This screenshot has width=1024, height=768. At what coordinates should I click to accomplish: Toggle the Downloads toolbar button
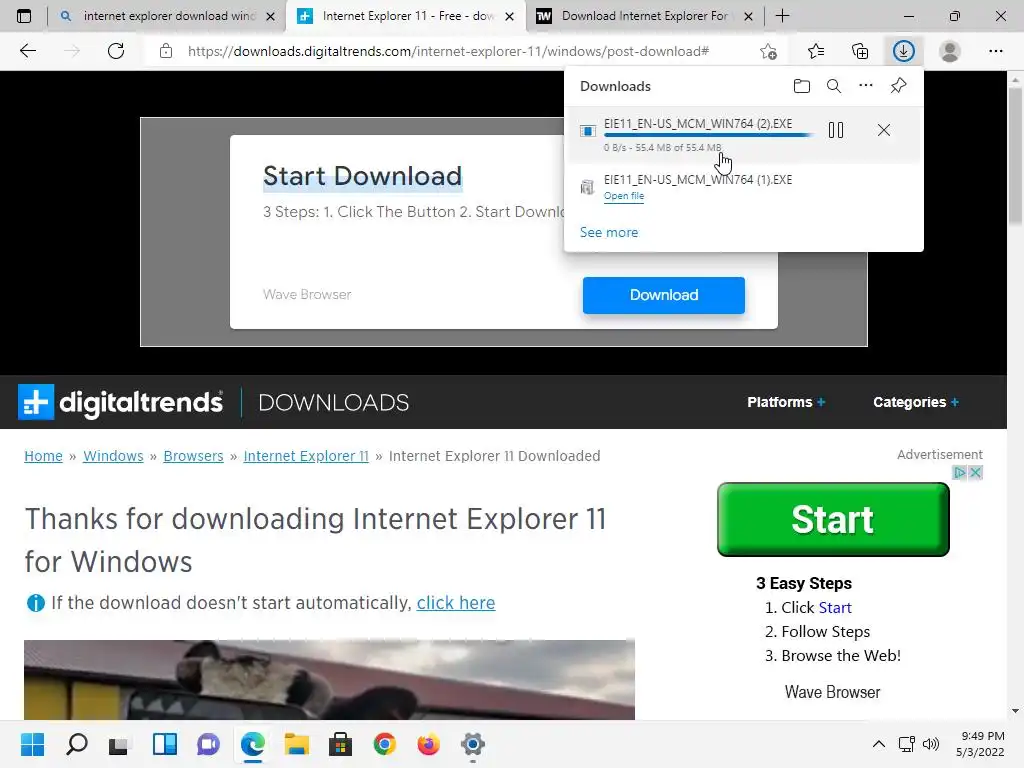pyautogui.click(x=904, y=51)
